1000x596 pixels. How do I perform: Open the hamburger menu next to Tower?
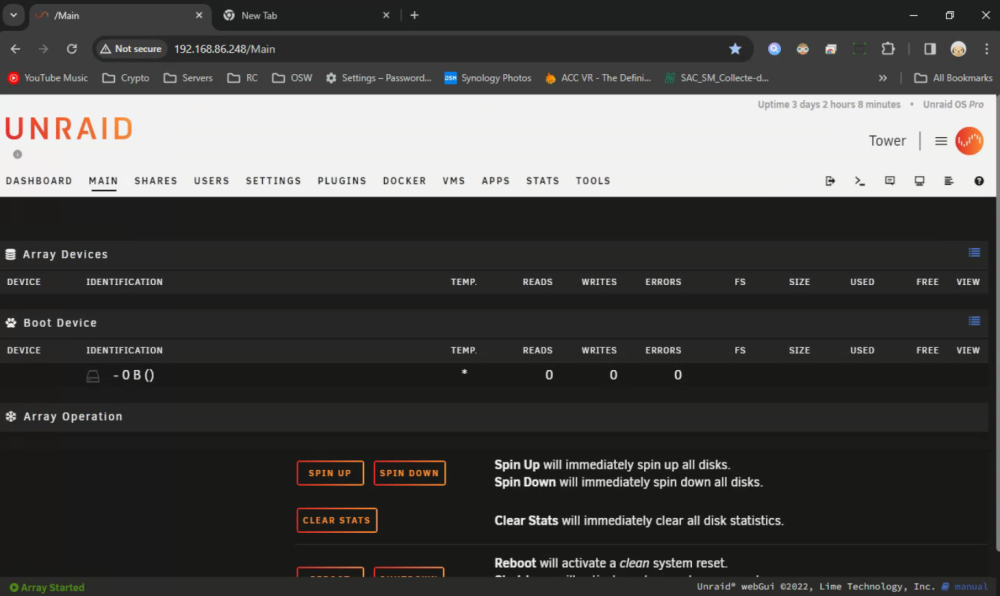[x=941, y=141]
